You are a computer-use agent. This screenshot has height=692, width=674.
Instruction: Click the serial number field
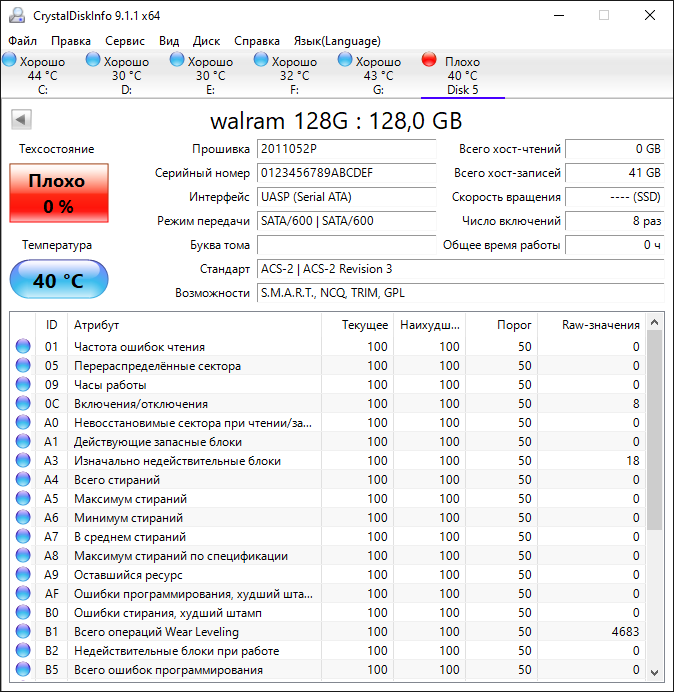(346, 173)
